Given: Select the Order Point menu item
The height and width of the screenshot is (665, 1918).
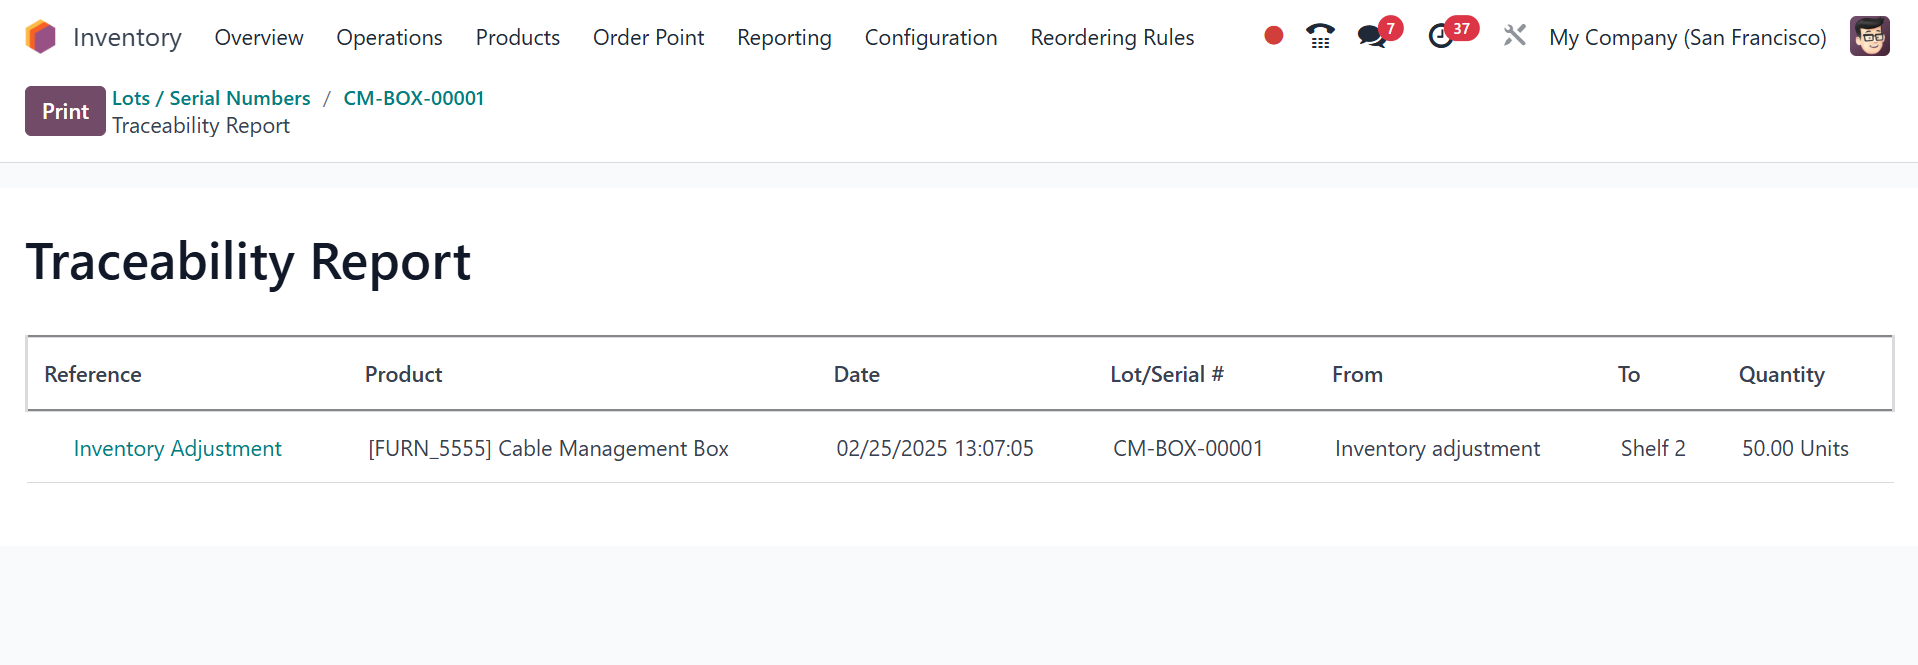Looking at the screenshot, I should (648, 38).
